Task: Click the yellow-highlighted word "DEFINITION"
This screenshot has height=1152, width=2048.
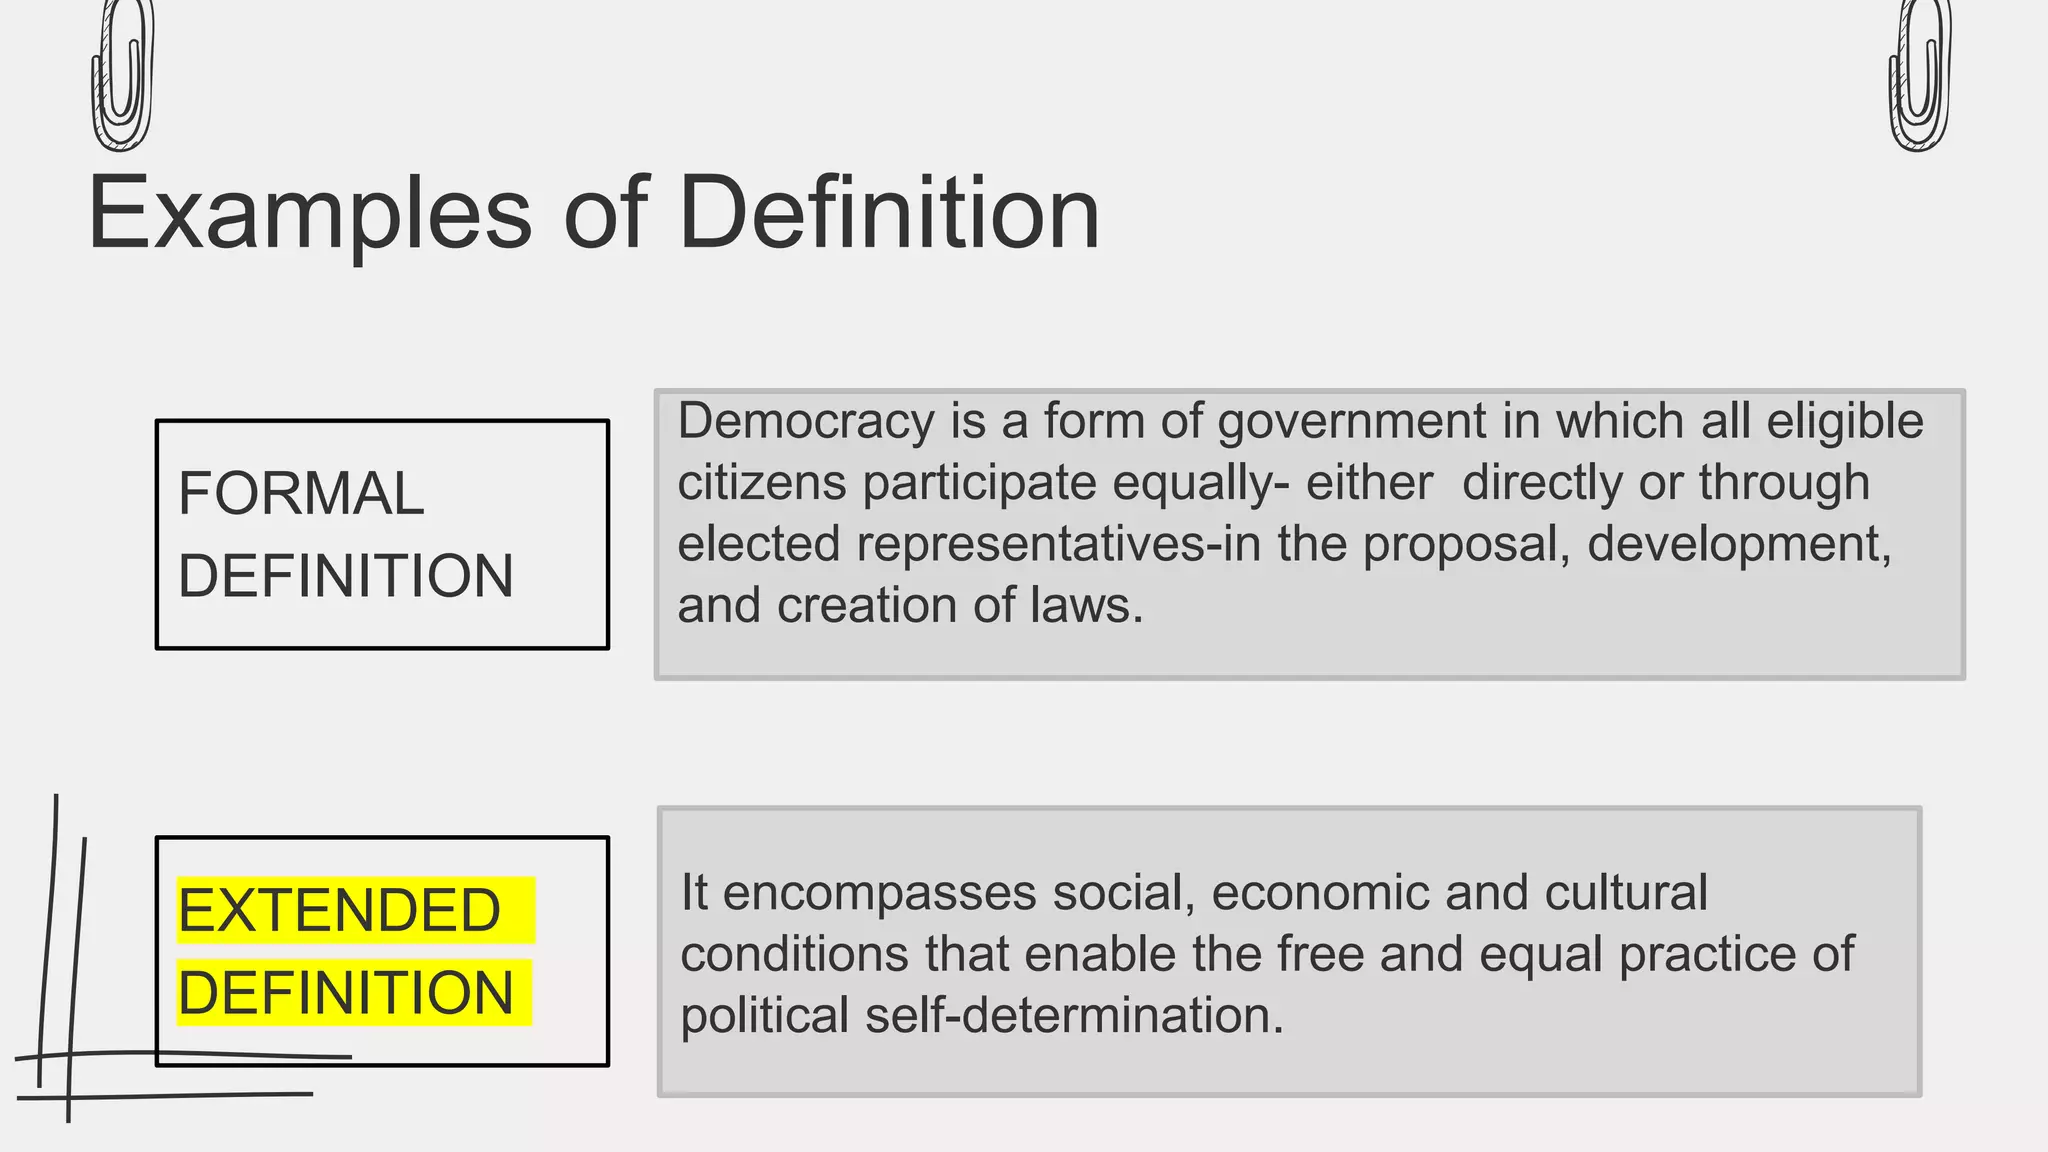Action: [346, 992]
